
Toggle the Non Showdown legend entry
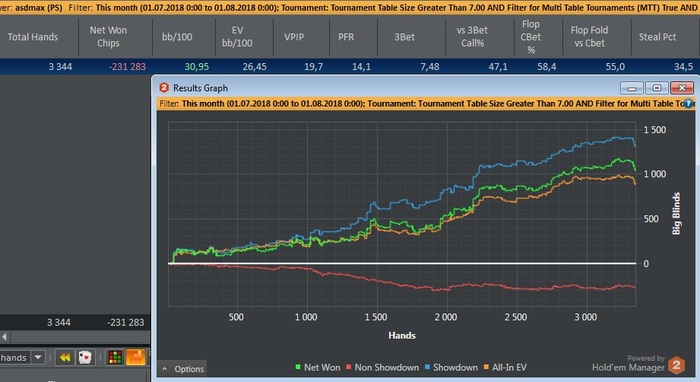[383, 367]
